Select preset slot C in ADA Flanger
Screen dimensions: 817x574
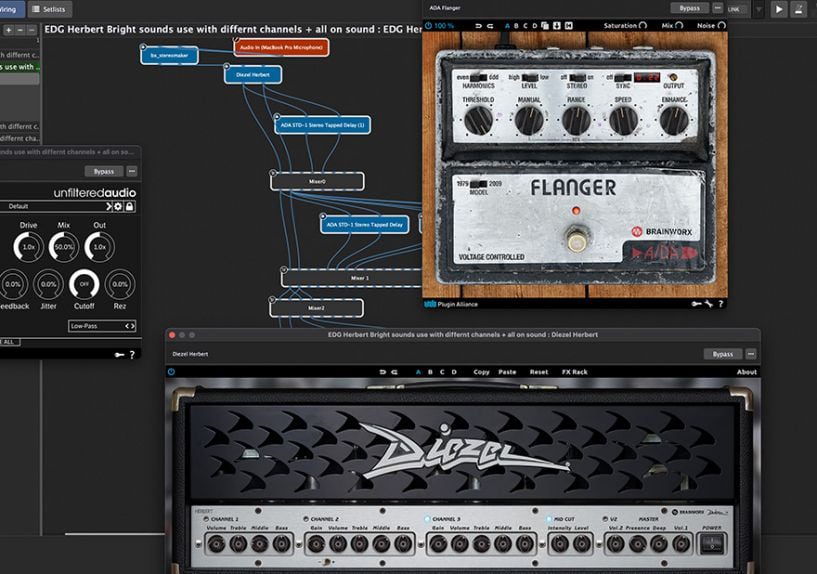coord(525,26)
